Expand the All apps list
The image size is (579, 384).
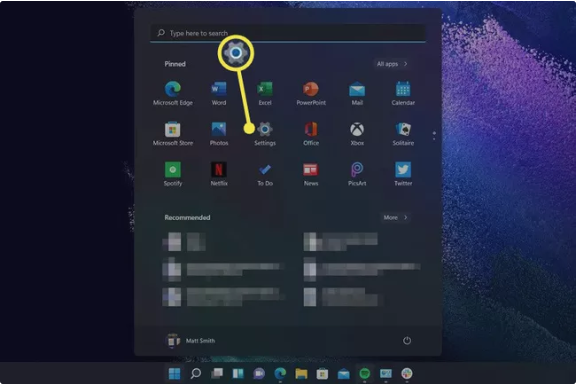tap(391, 64)
